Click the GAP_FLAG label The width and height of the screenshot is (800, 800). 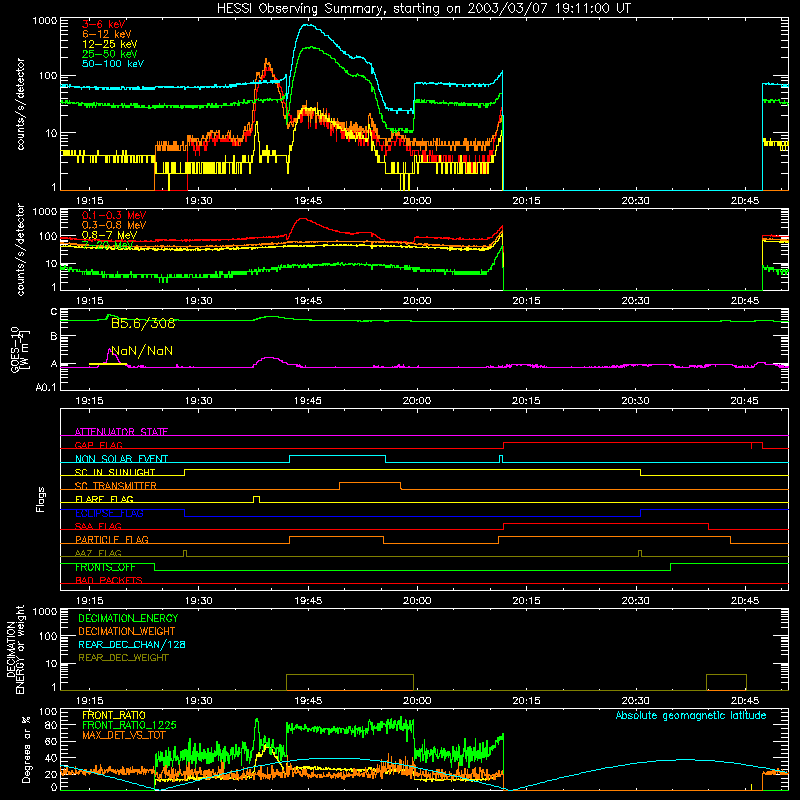(x=98, y=445)
